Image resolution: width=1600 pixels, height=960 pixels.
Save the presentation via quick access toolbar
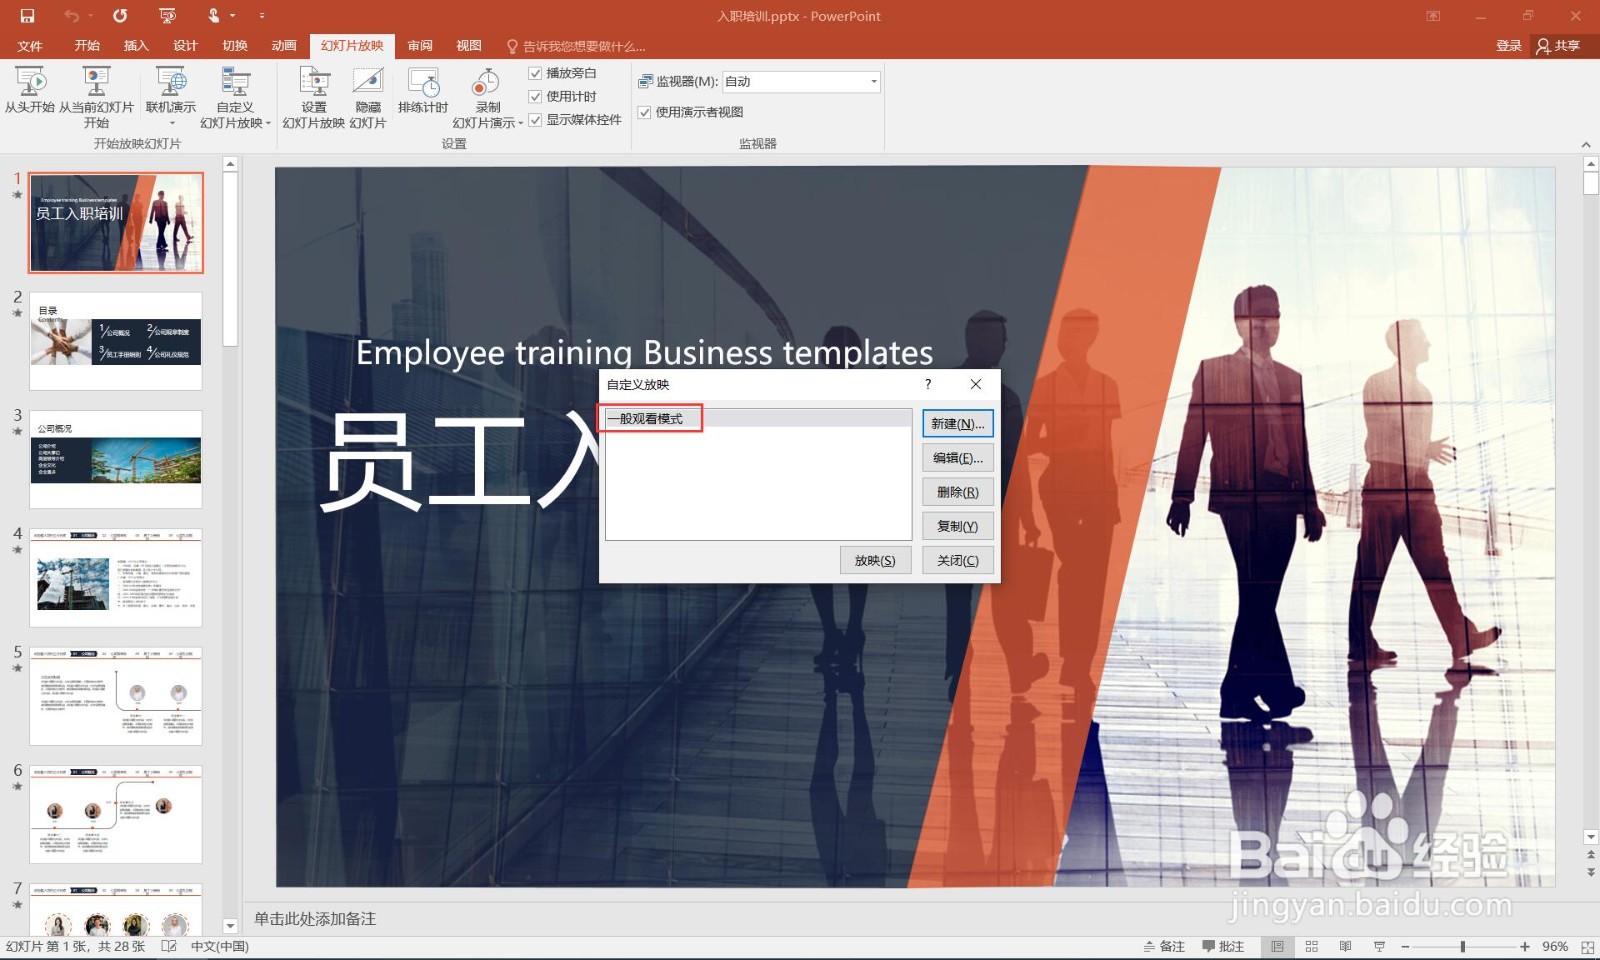click(x=27, y=16)
